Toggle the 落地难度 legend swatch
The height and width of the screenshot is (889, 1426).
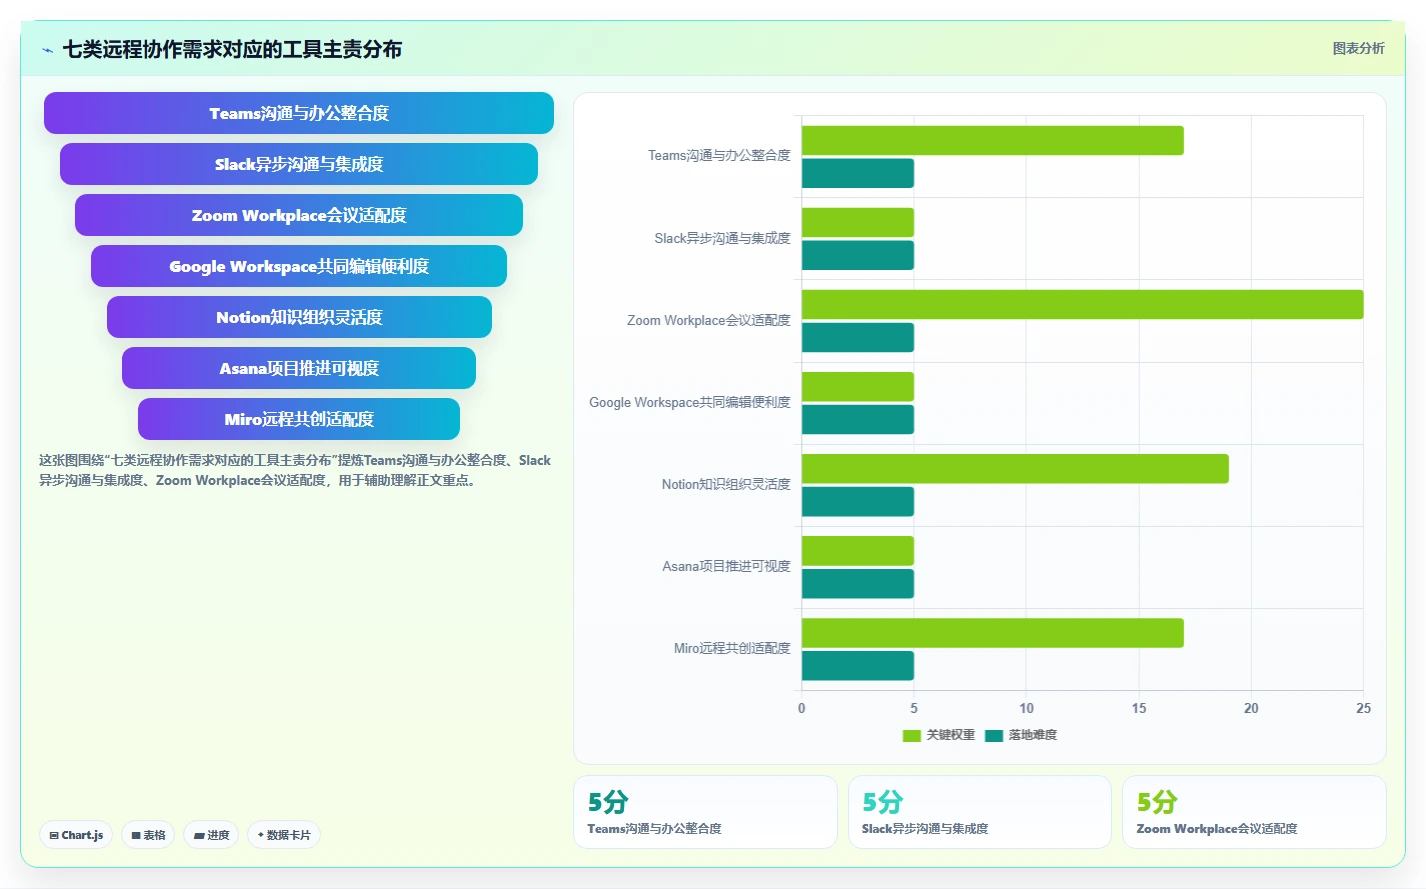(x=994, y=735)
